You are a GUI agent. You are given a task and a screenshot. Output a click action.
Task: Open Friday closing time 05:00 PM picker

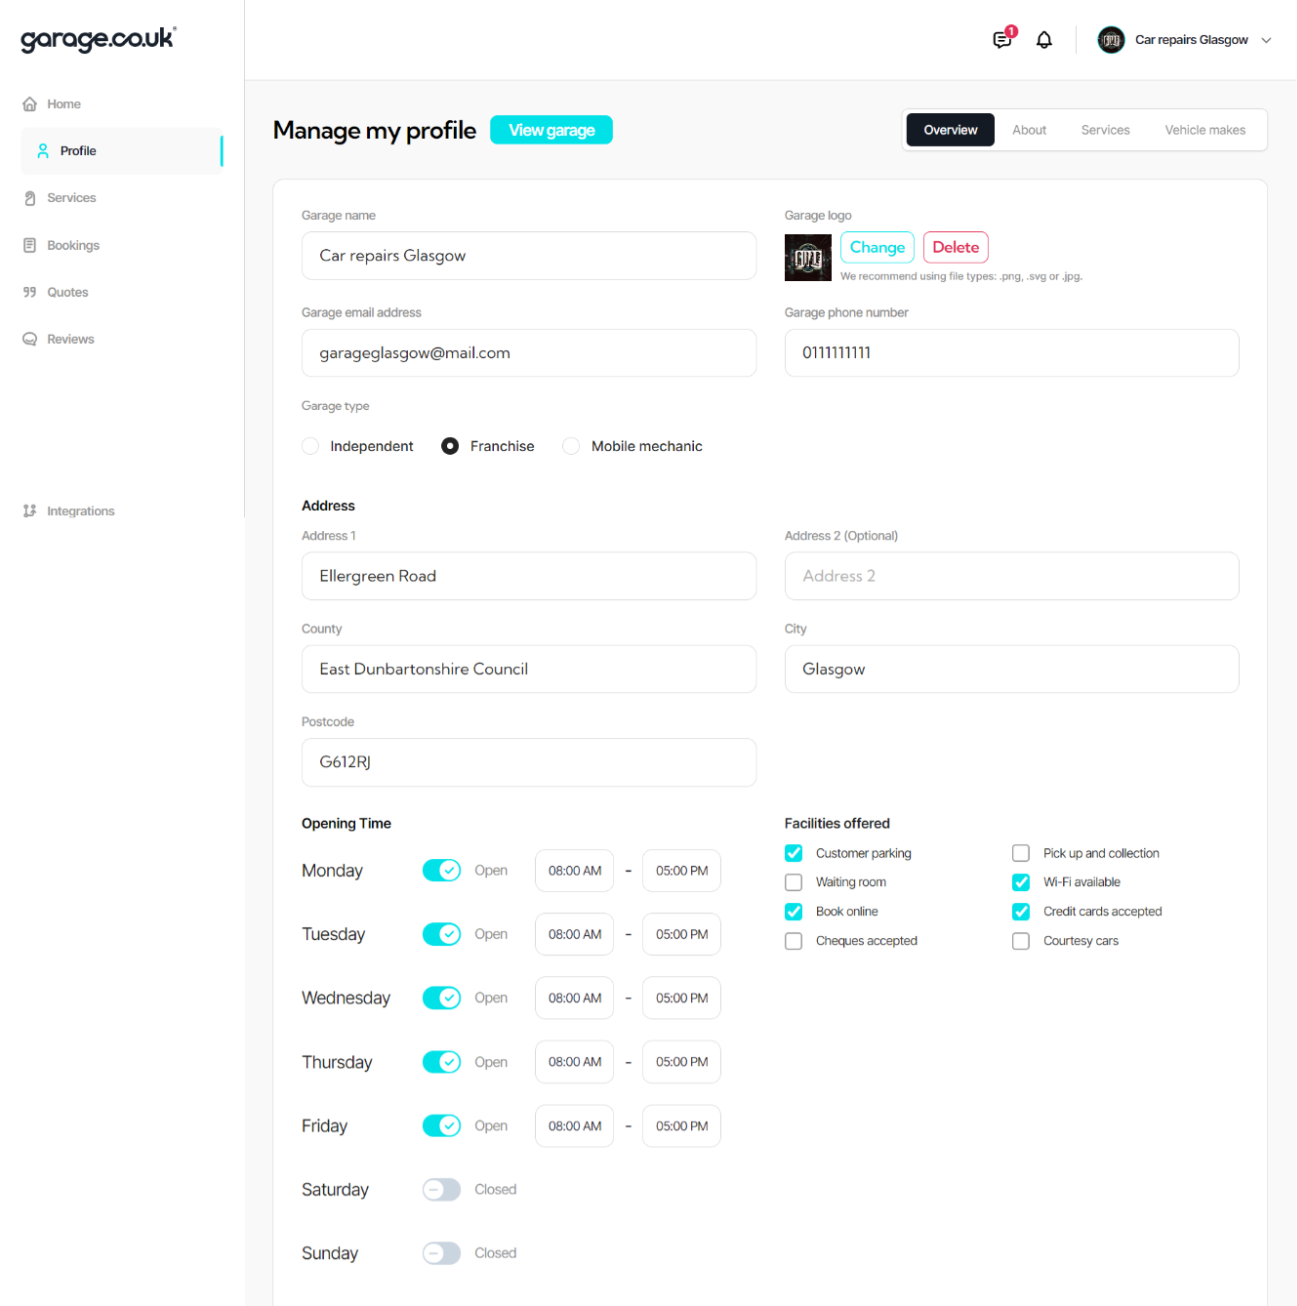[x=681, y=1126]
